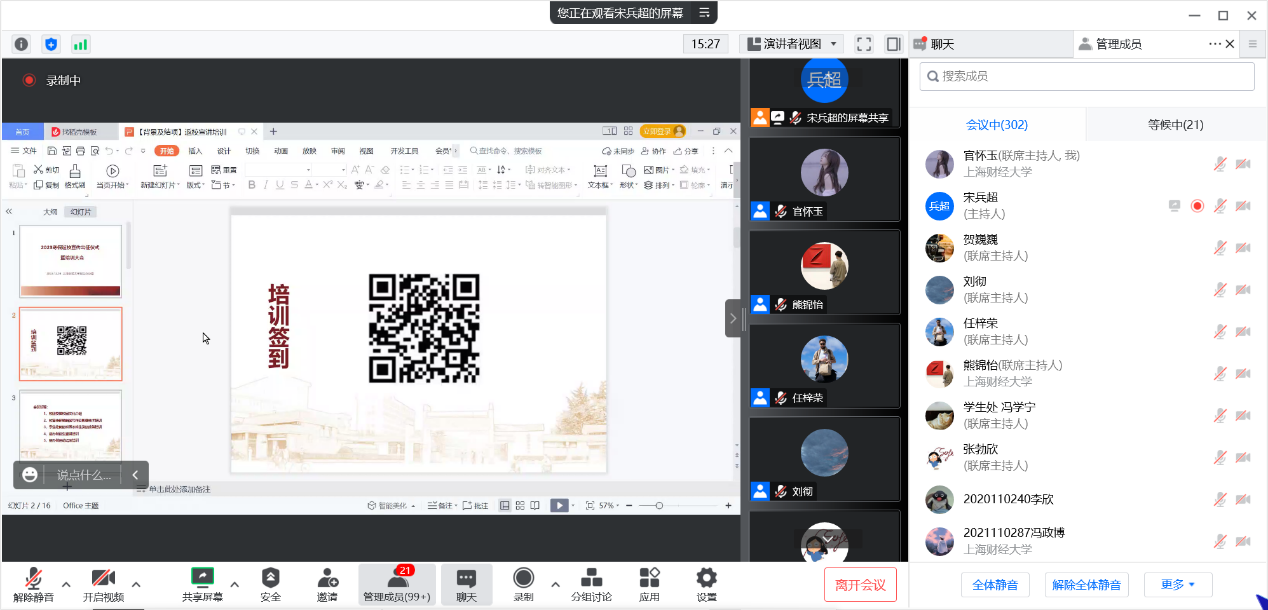Expand audio options arrow beside 解除静音

tap(66, 584)
